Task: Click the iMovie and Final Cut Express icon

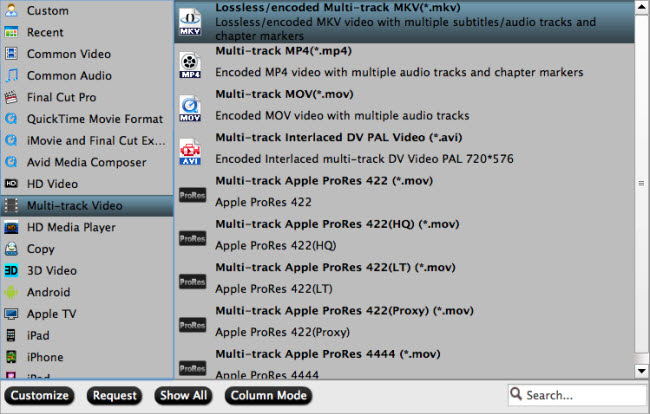Action: 11,140
